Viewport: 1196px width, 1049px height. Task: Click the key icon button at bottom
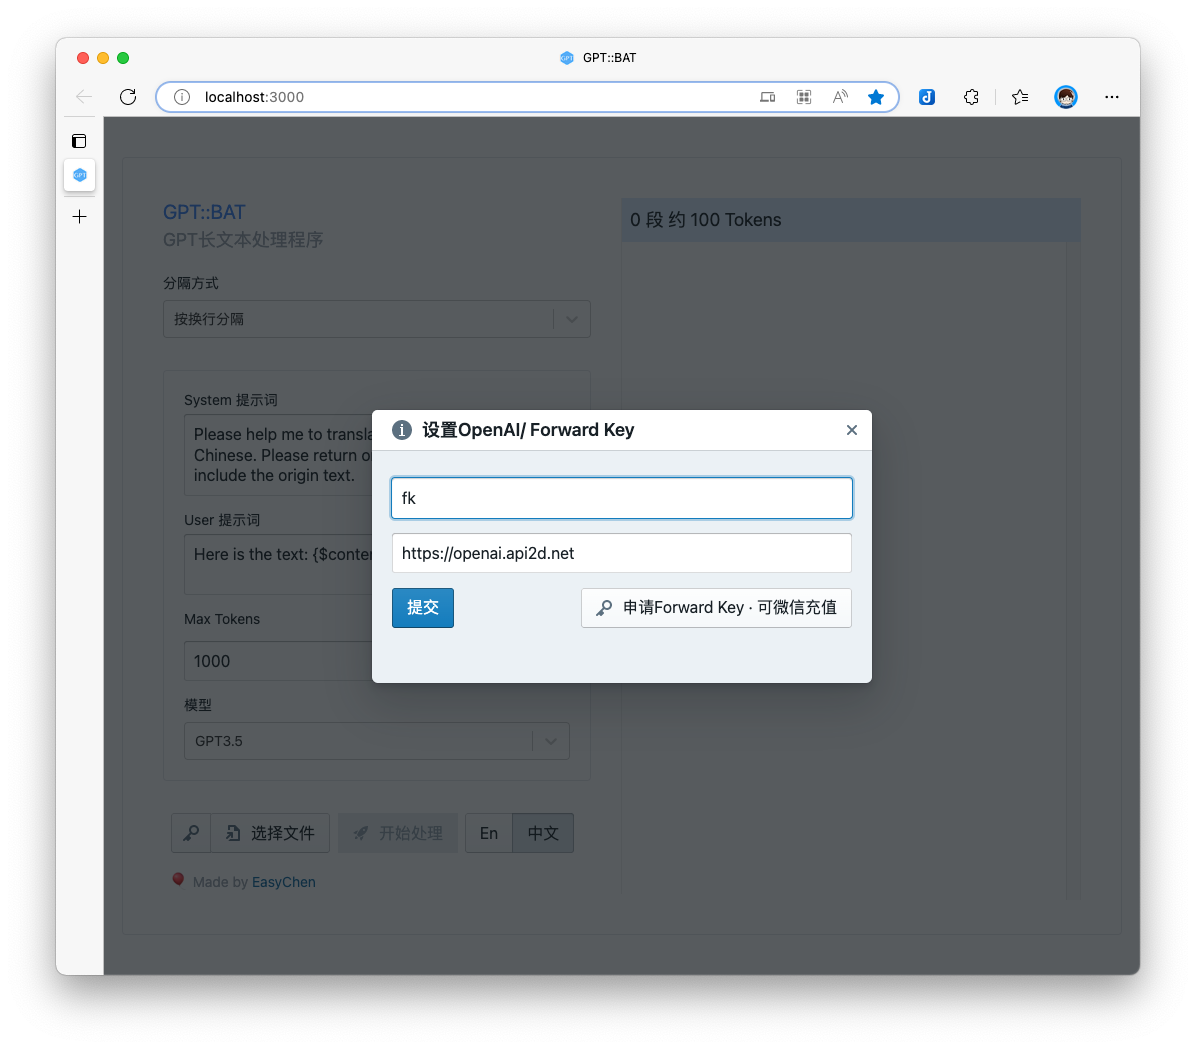[x=191, y=833]
